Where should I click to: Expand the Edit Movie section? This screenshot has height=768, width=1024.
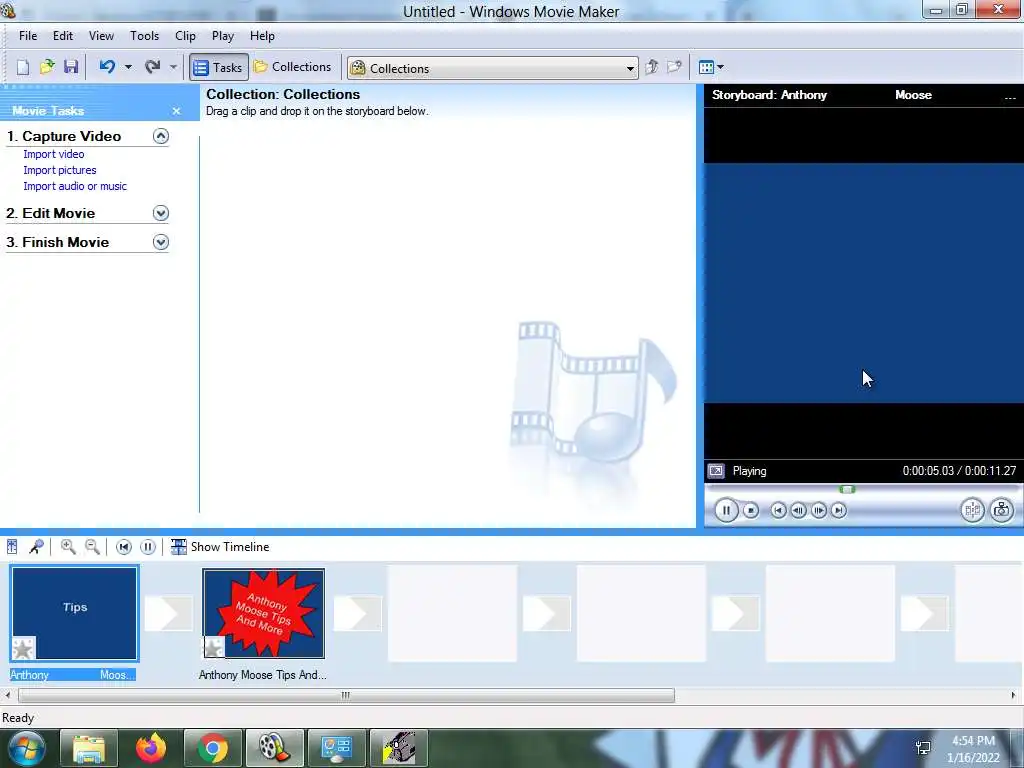click(x=161, y=213)
